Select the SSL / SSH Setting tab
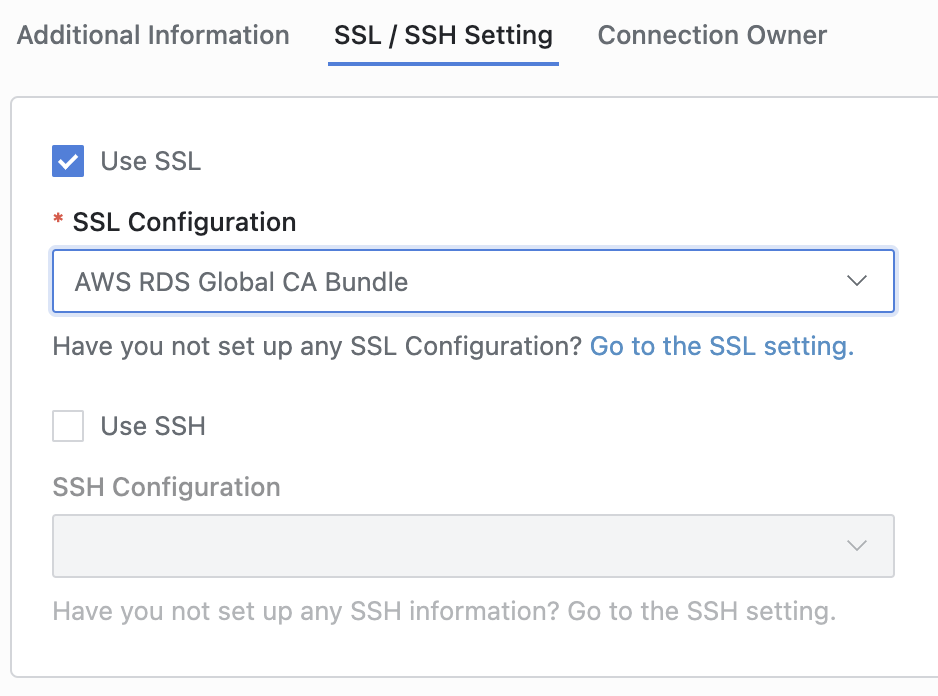The width and height of the screenshot is (938, 696). (x=443, y=36)
